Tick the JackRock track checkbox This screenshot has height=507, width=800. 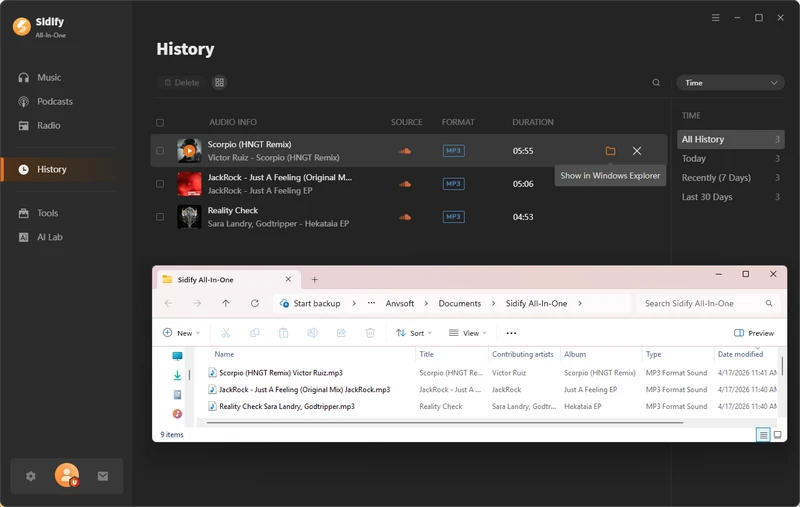(x=160, y=184)
